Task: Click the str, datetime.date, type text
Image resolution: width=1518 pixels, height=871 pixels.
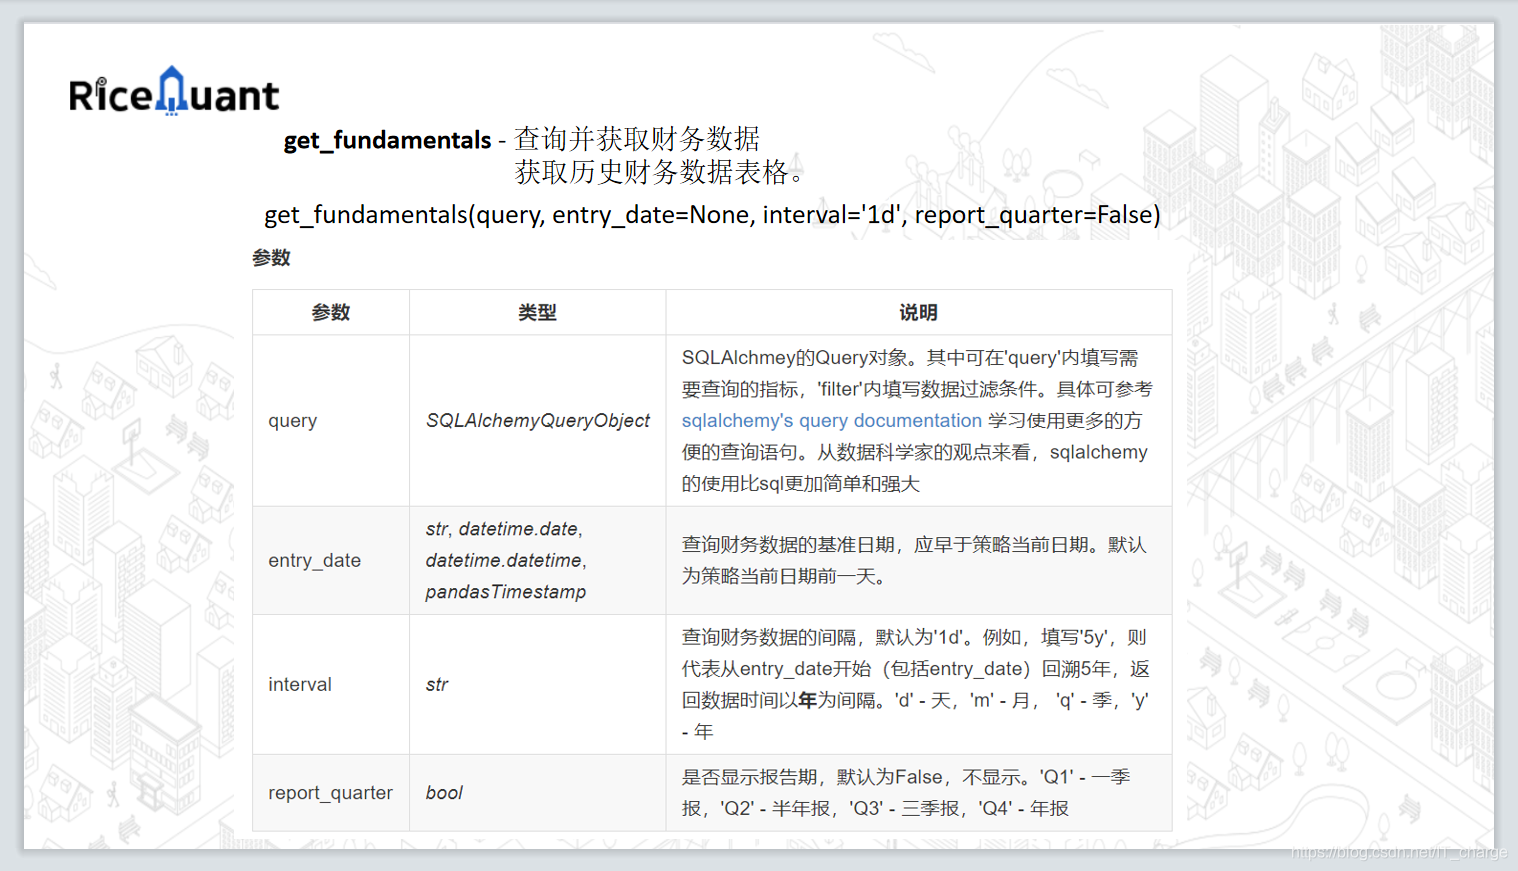Action: (x=504, y=529)
